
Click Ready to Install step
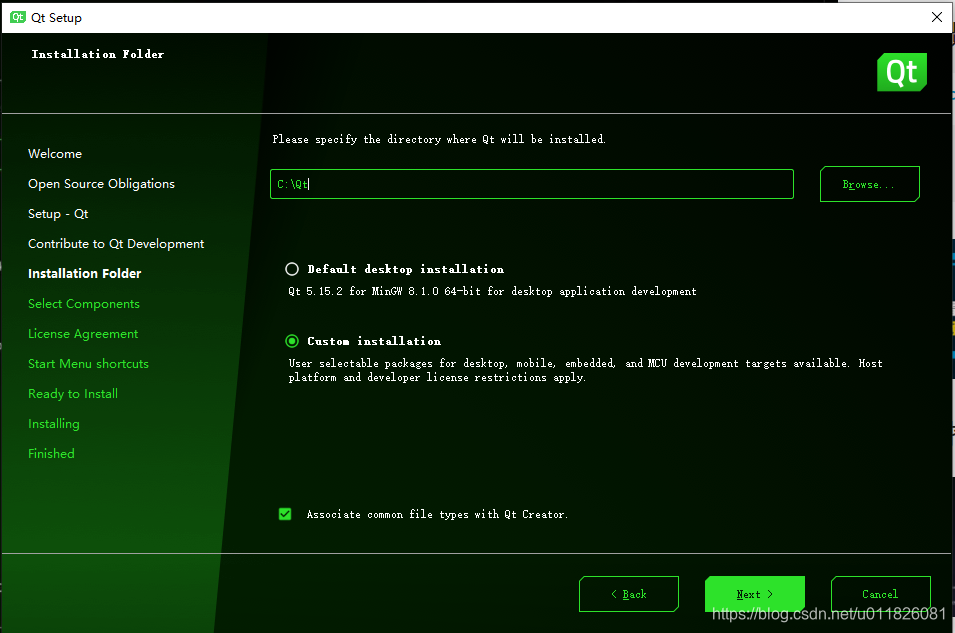[x=72, y=394]
